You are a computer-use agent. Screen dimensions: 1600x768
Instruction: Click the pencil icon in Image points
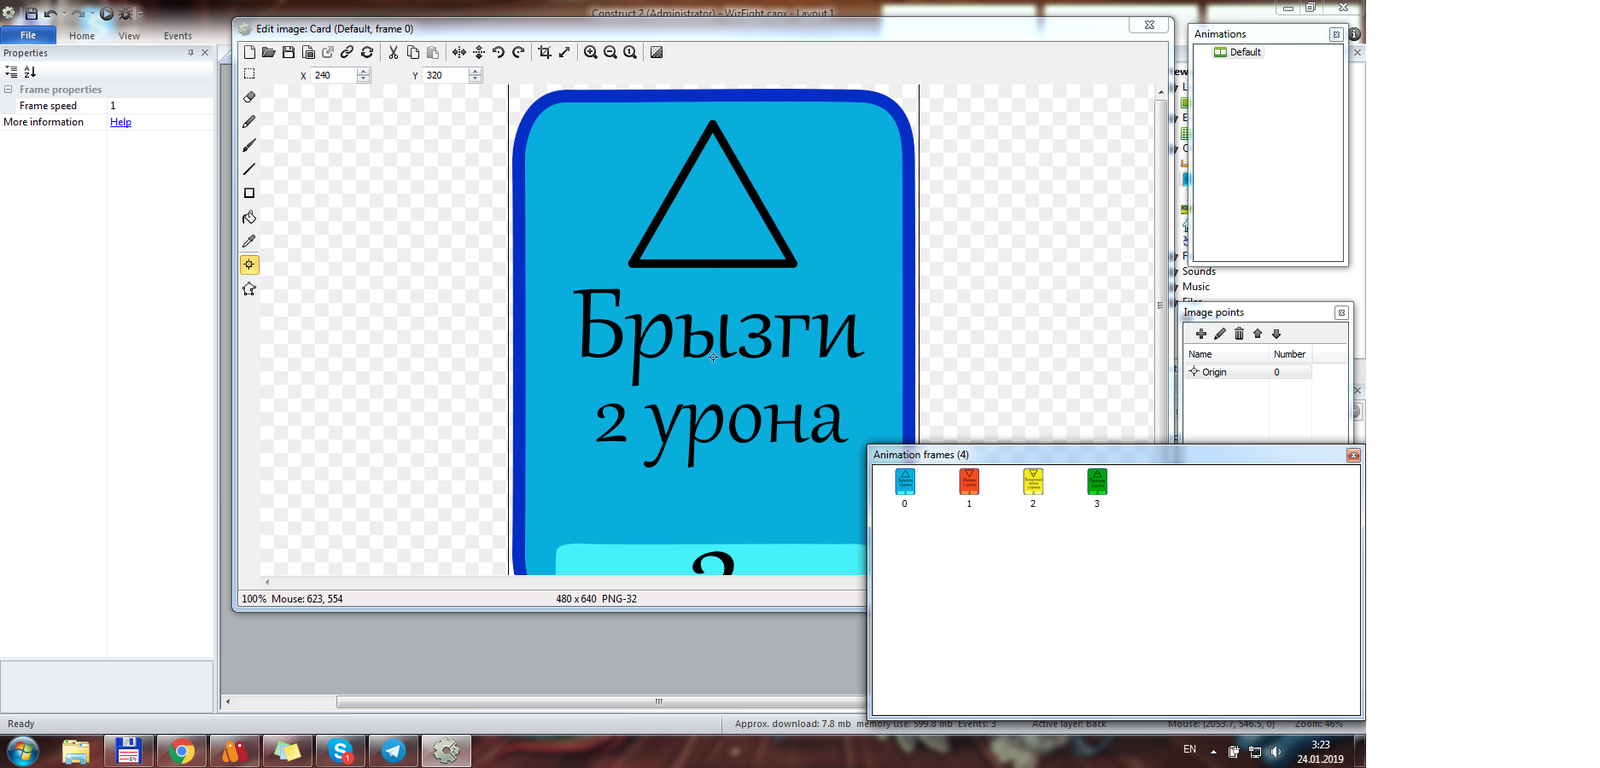coord(1220,334)
